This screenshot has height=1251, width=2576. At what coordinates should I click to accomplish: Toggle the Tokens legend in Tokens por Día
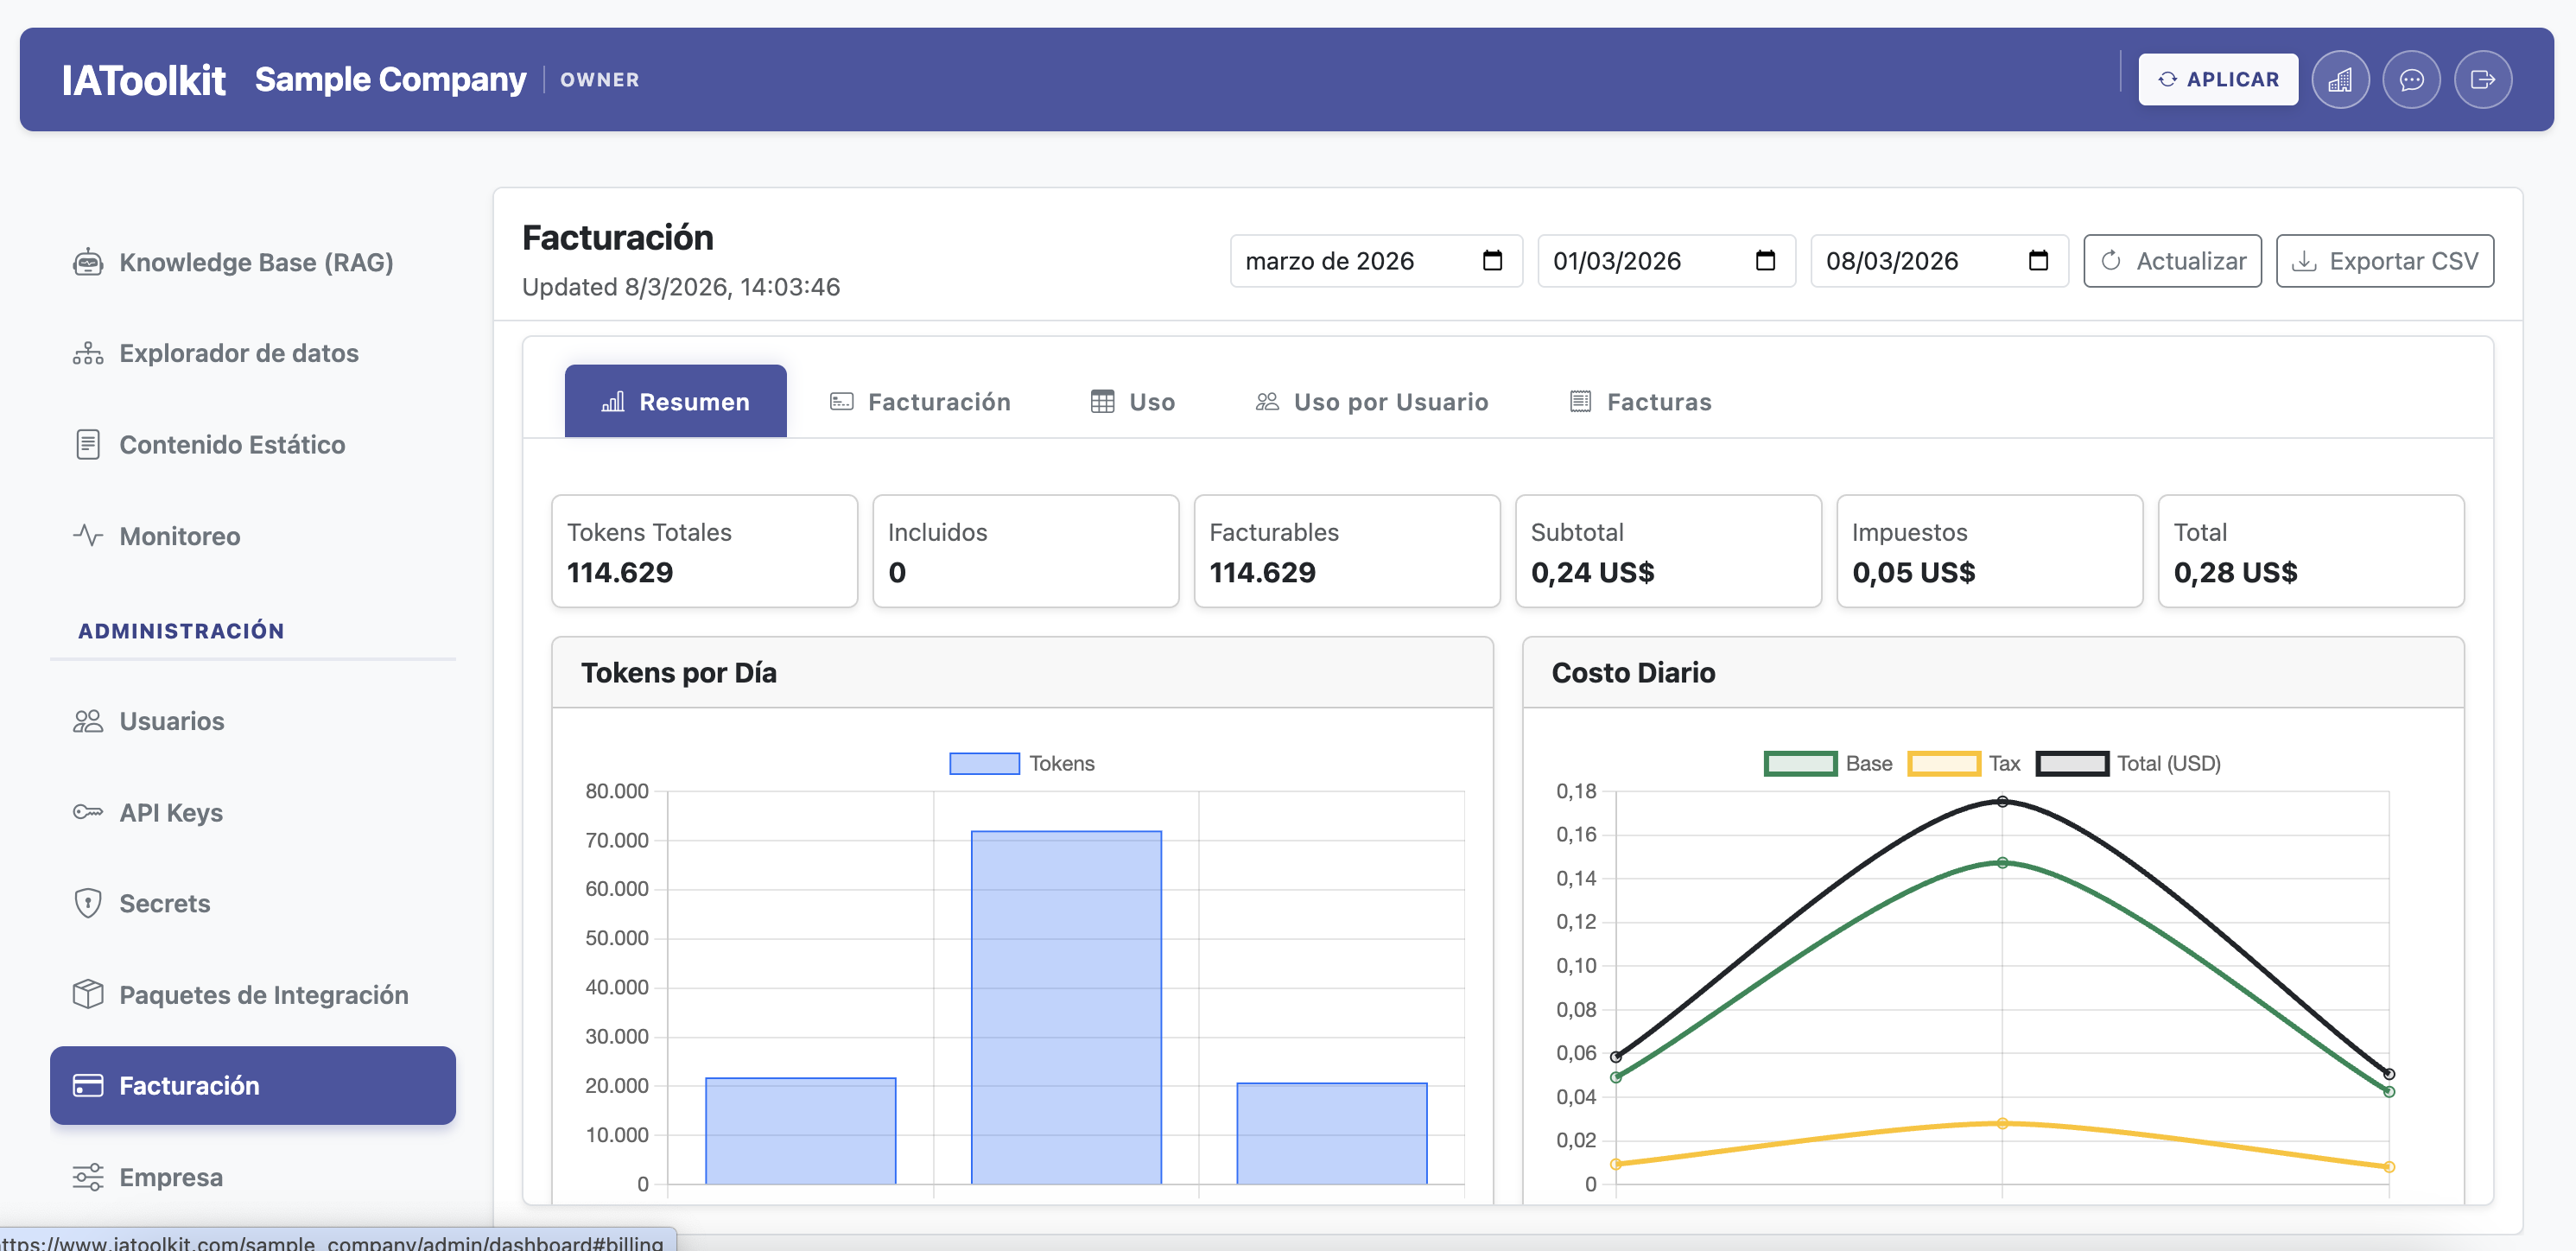coord(1023,762)
